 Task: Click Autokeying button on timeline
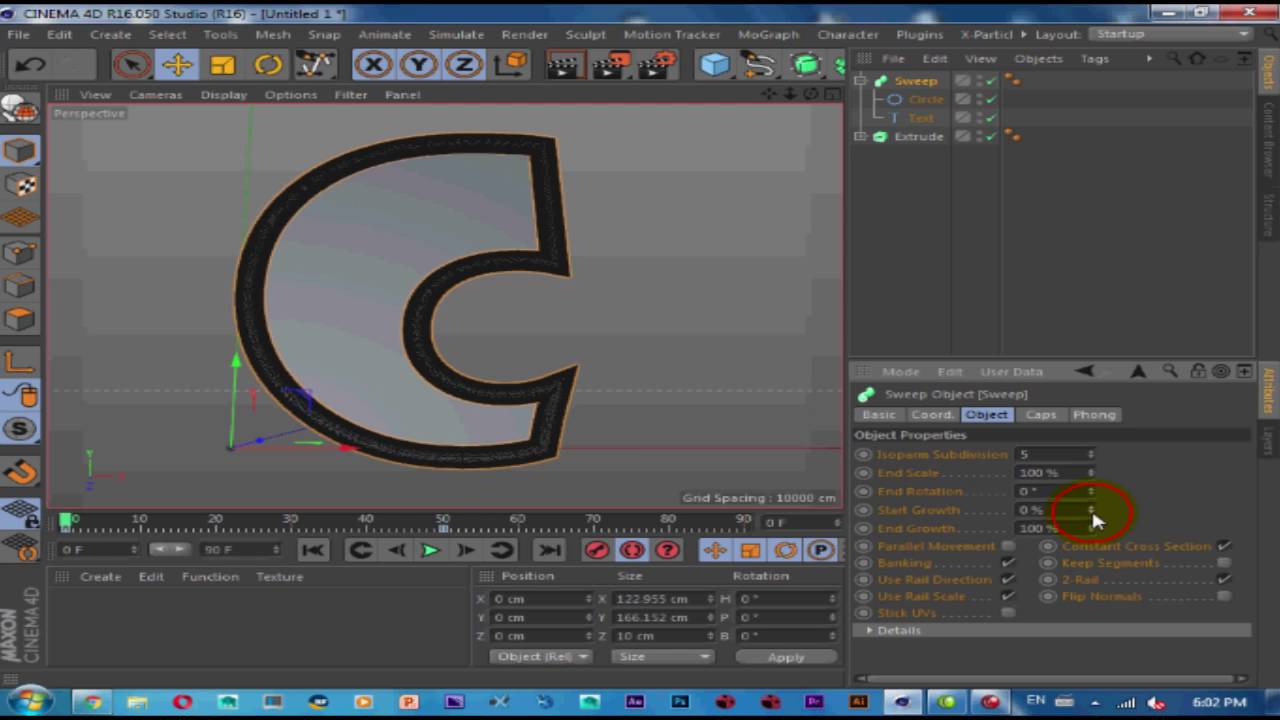coord(632,550)
